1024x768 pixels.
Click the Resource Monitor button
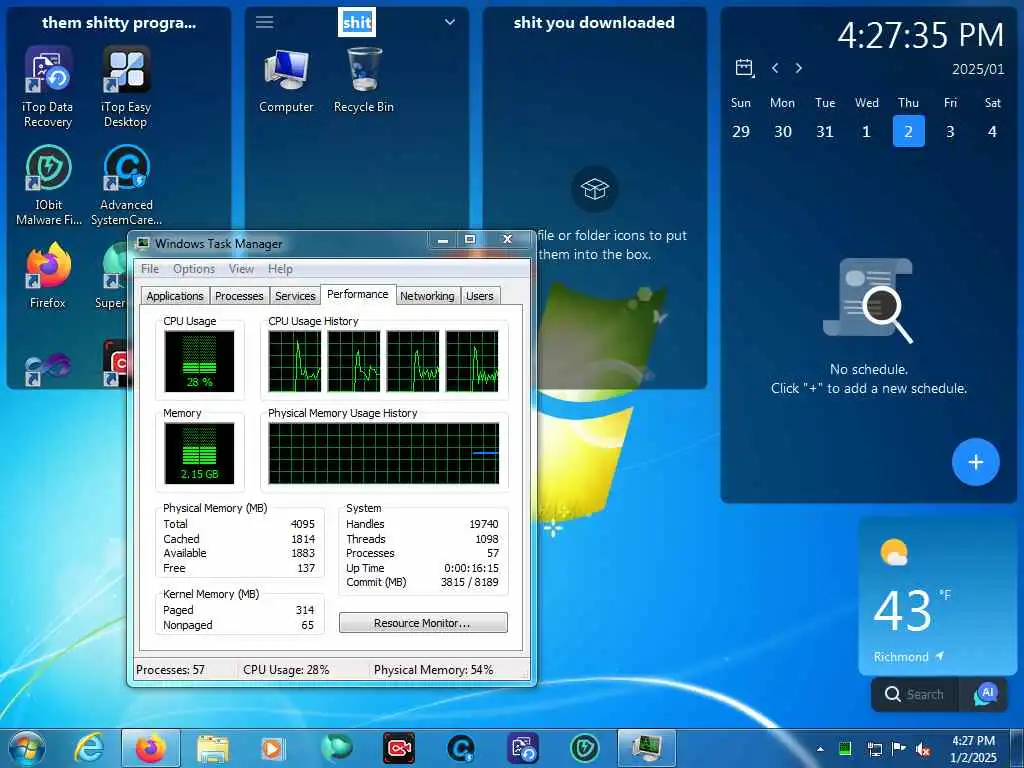click(x=423, y=623)
